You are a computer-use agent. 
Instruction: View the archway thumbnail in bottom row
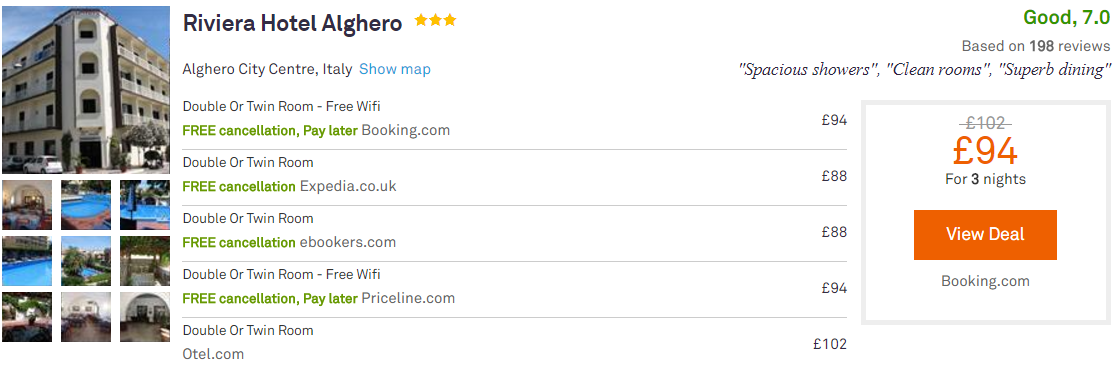145,316
